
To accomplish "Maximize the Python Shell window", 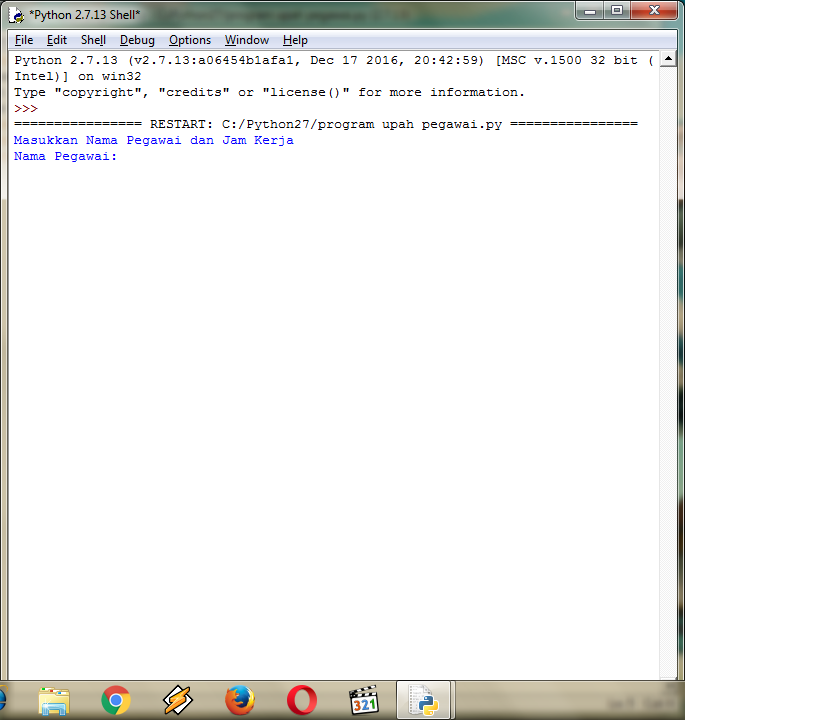I will [617, 10].
